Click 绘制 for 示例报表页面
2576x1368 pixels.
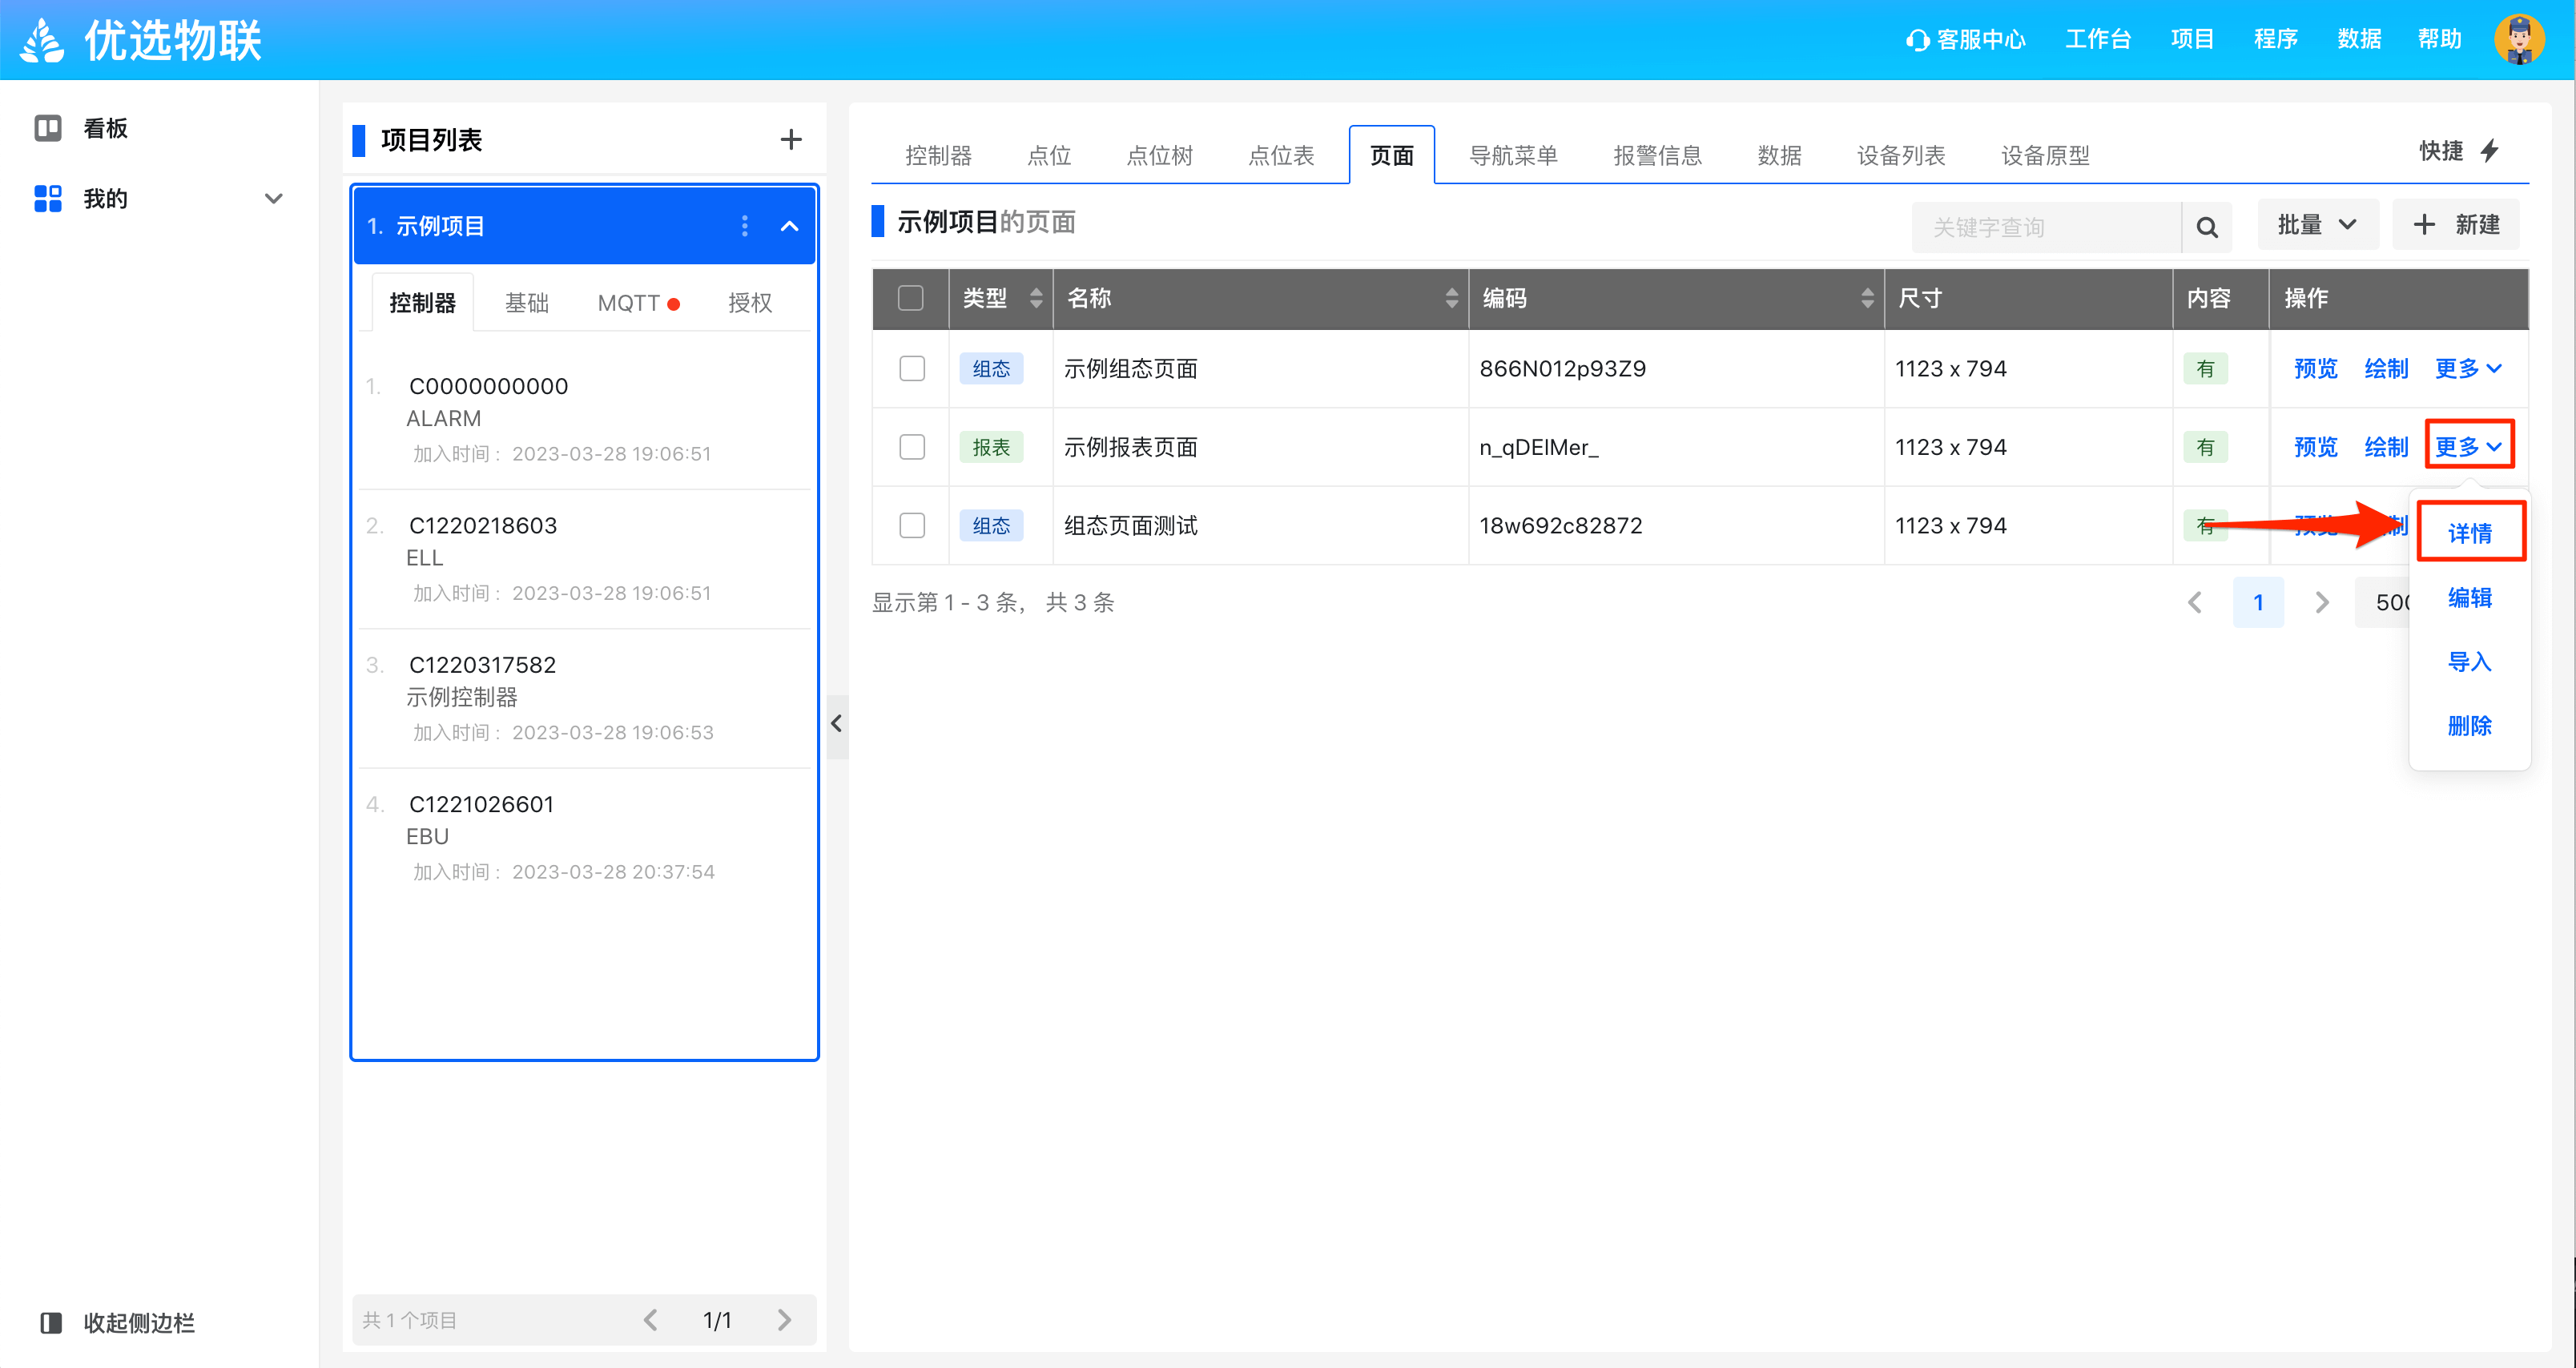[2386, 446]
